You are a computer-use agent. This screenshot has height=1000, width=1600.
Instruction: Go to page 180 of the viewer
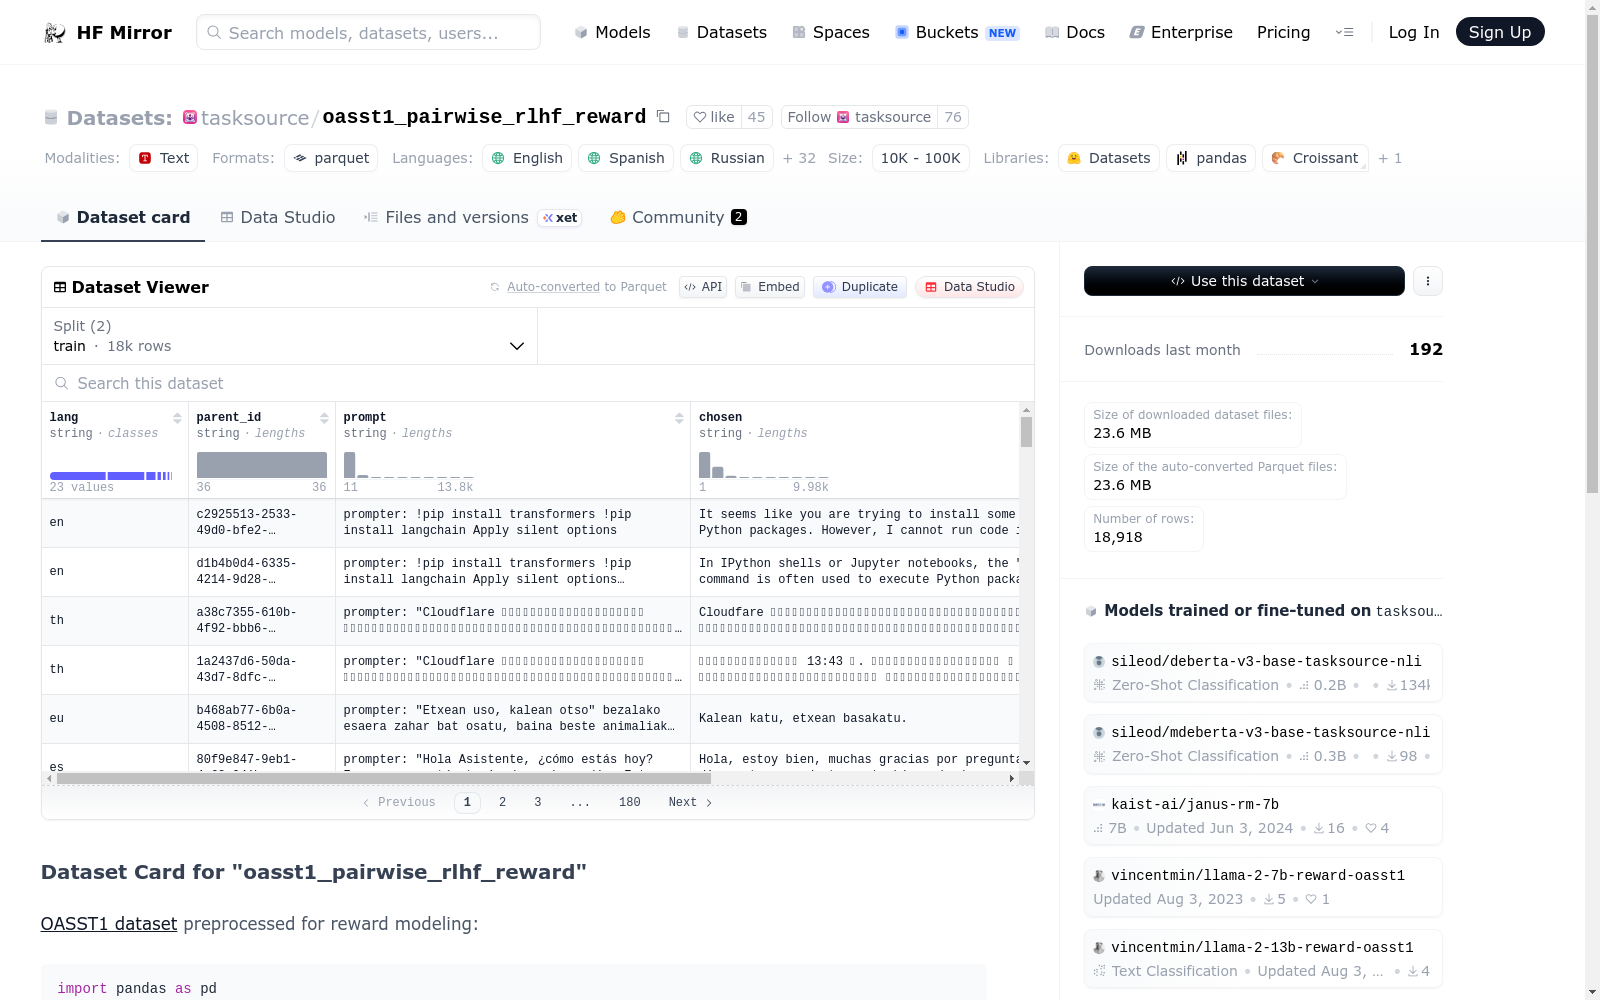629,802
